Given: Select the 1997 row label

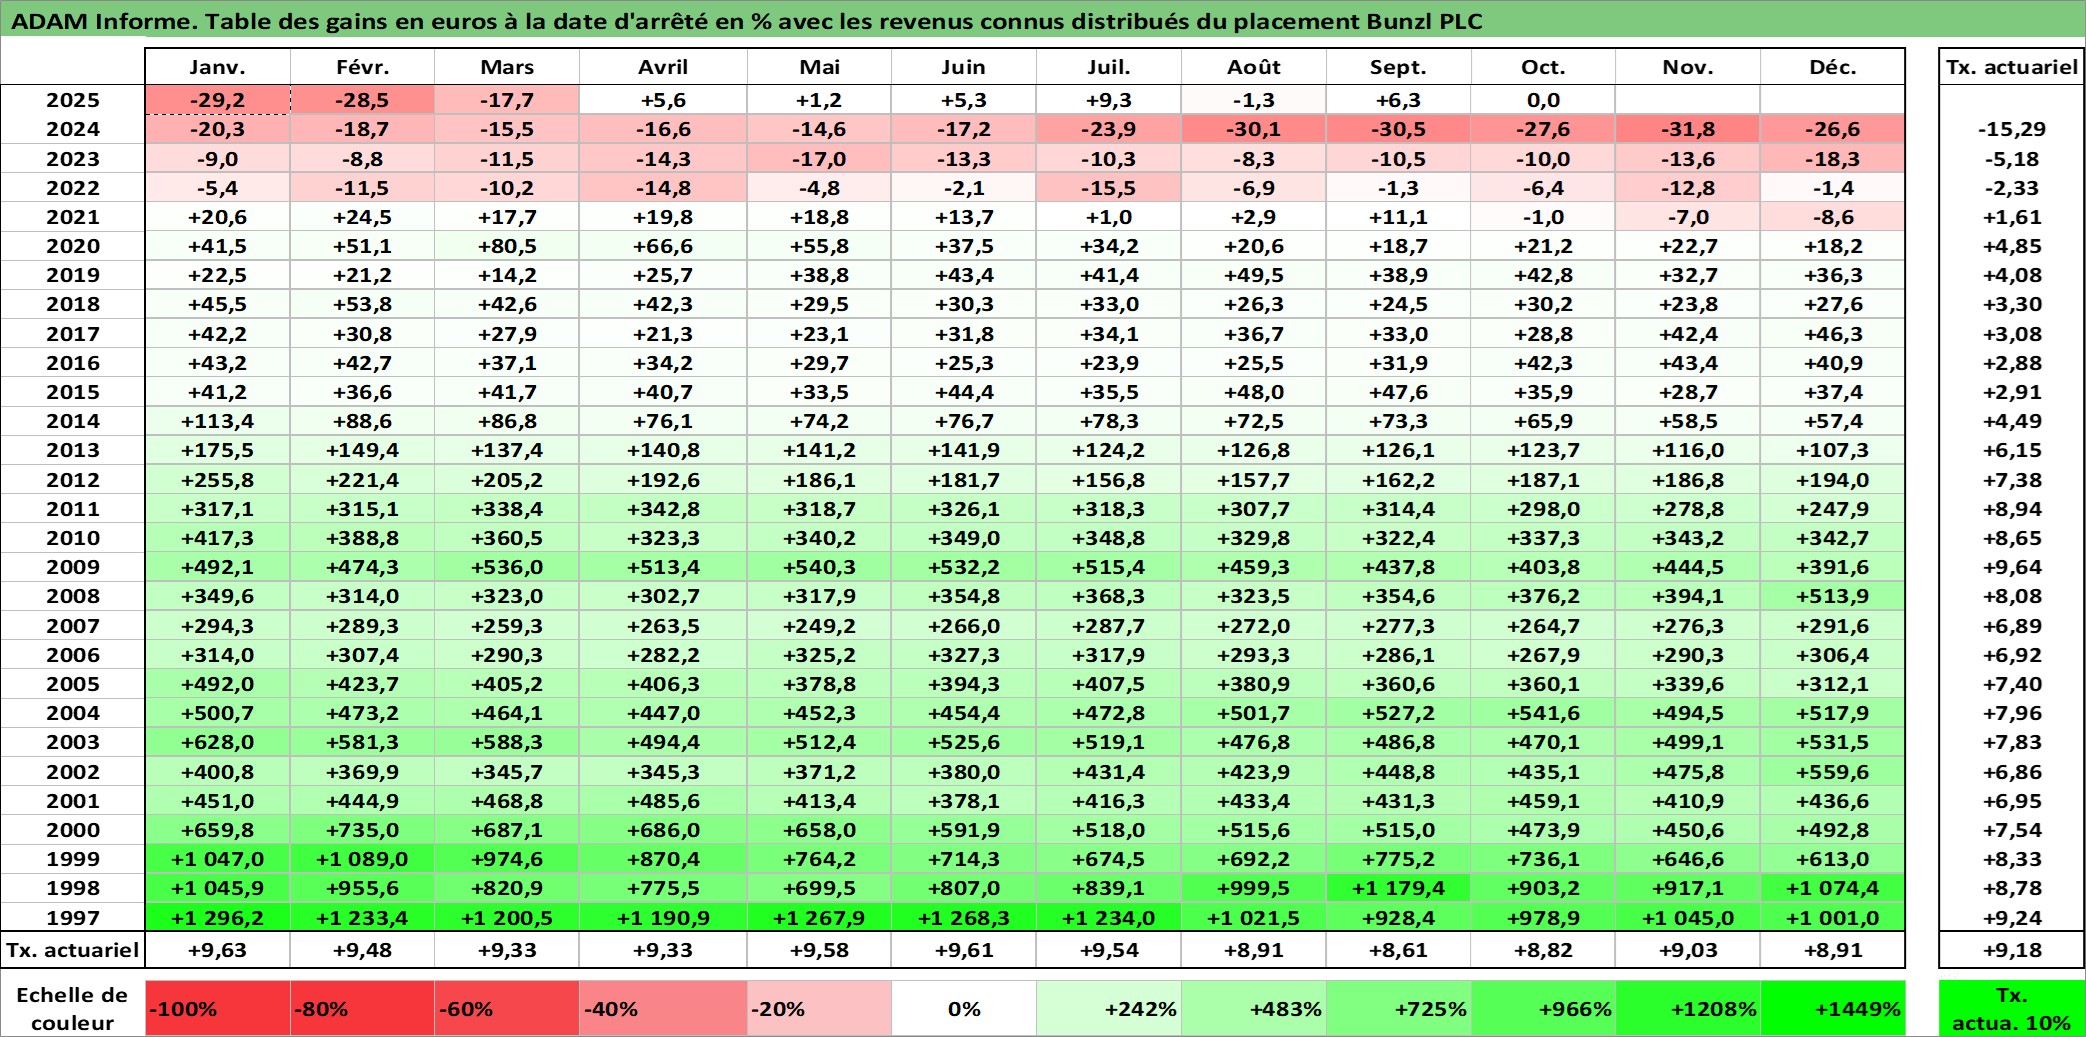Looking at the screenshot, I should point(73,917).
